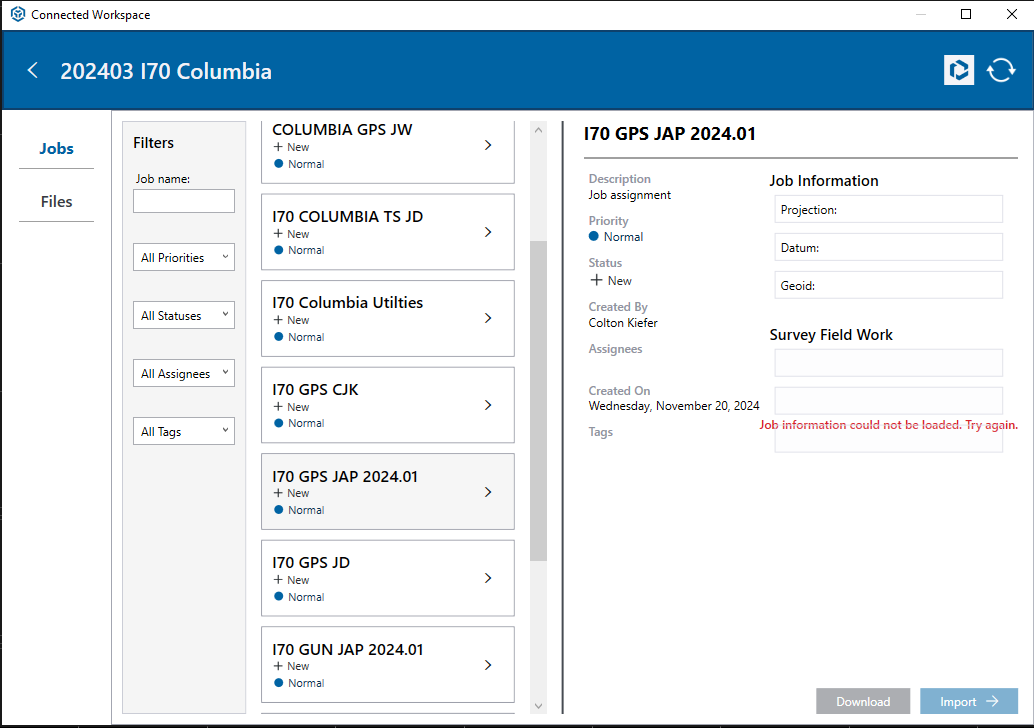Viewport: 1034px width, 728px height.
Task: Open the All Priorities dropdown
Action: click(x=184, y=258)
